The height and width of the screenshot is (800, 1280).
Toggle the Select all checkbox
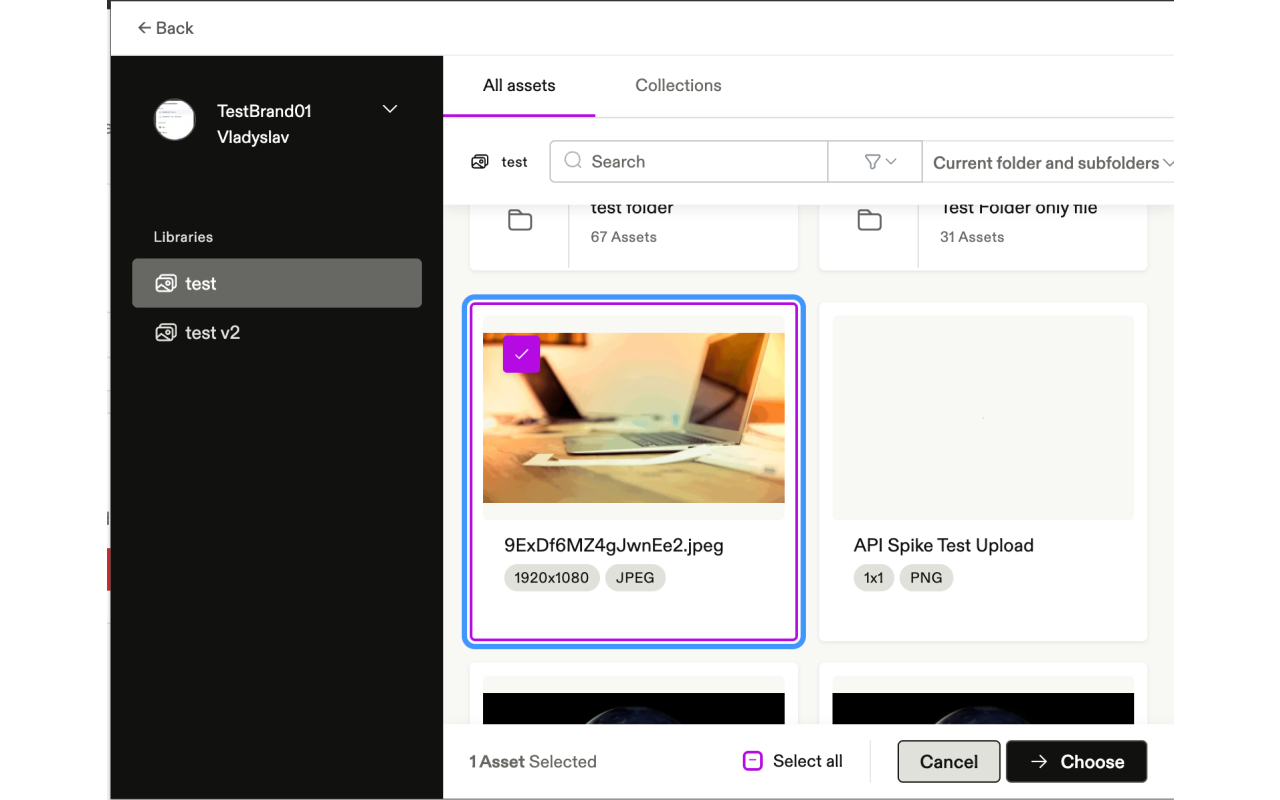[x=752, y=761]
